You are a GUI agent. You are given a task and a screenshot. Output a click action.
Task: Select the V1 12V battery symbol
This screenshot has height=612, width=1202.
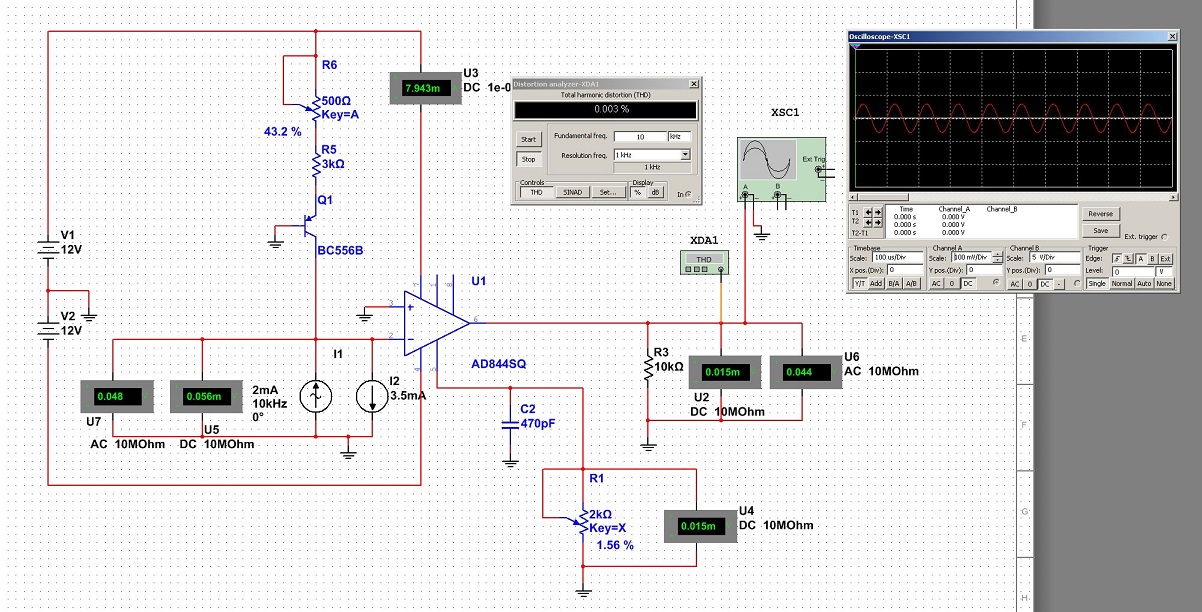49,247
